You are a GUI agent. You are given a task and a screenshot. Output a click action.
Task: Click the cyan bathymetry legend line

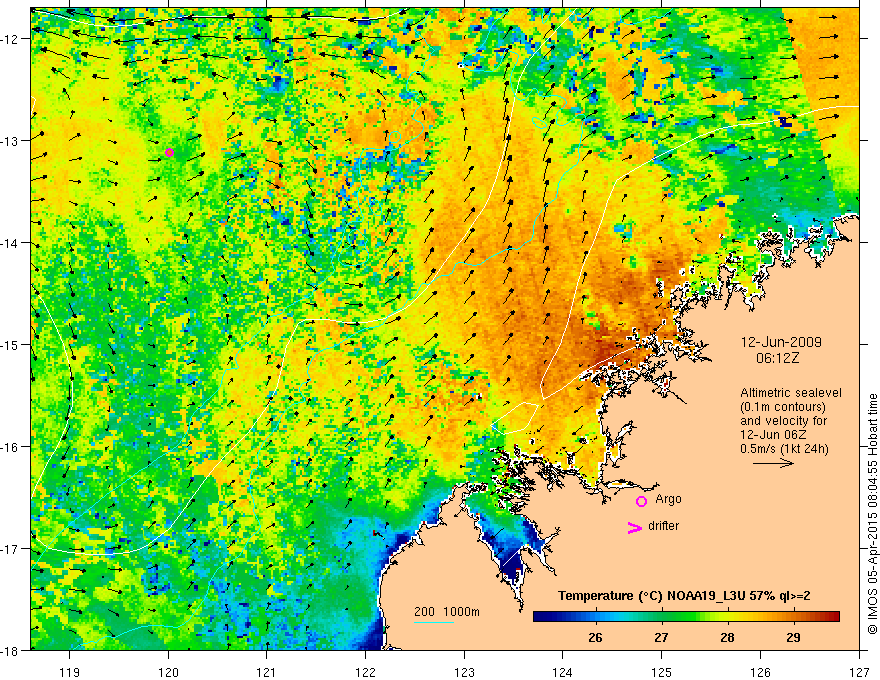[x=434, y=623]
